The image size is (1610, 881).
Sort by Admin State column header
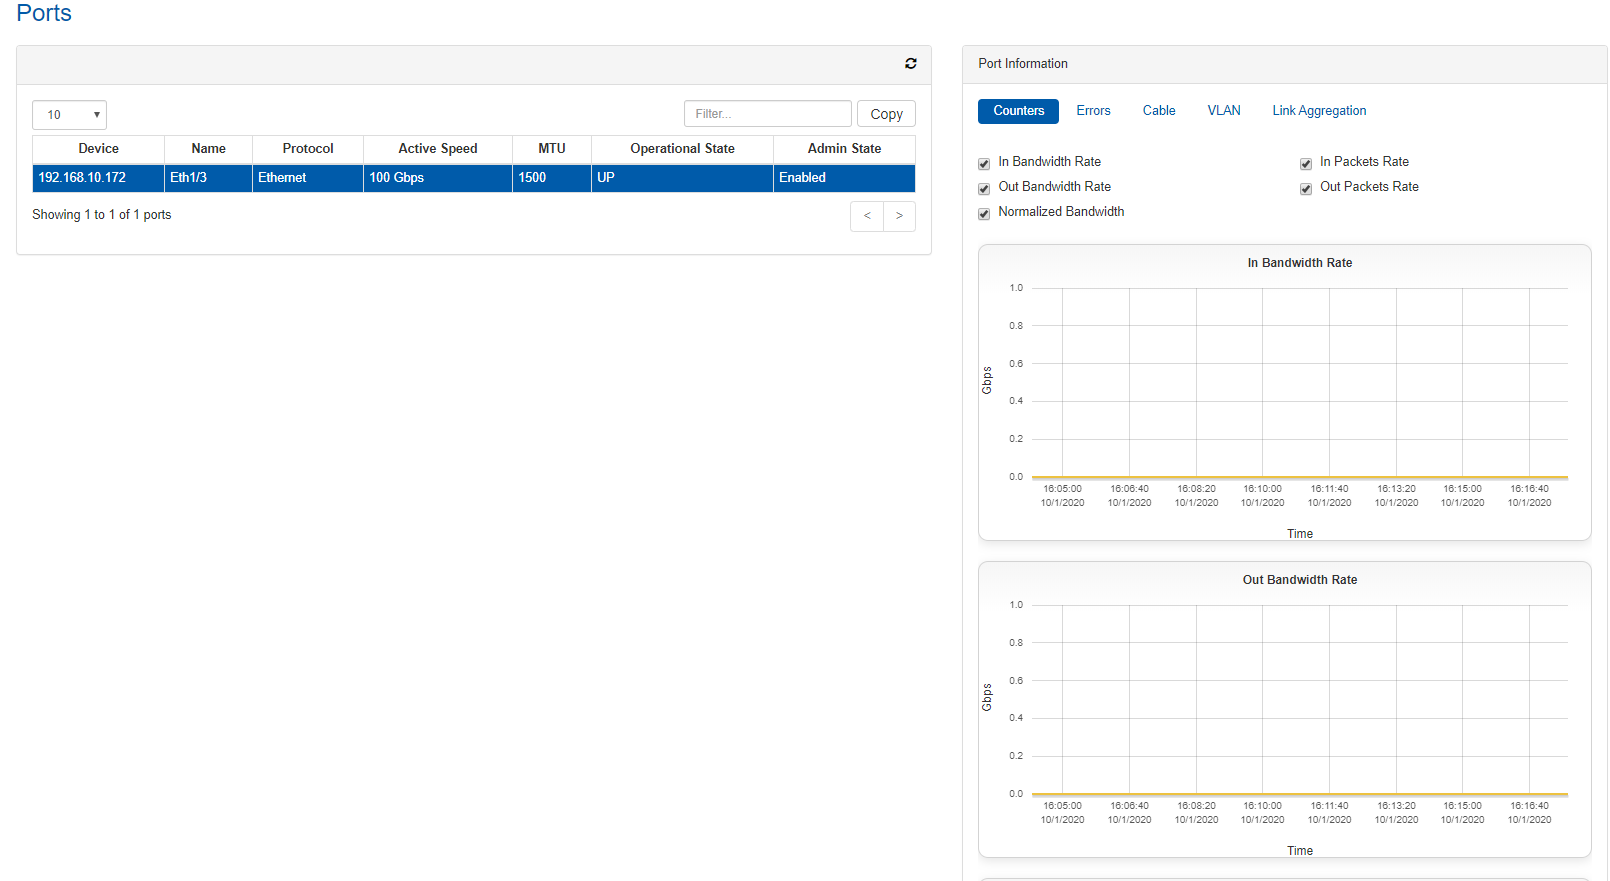coord(844,149)
